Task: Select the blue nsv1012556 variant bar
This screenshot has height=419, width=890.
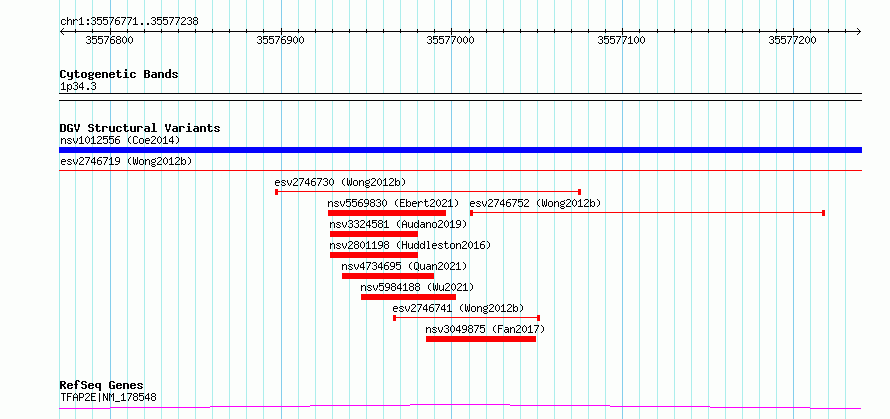Action: pyautogui.click(x=460, y=150)
